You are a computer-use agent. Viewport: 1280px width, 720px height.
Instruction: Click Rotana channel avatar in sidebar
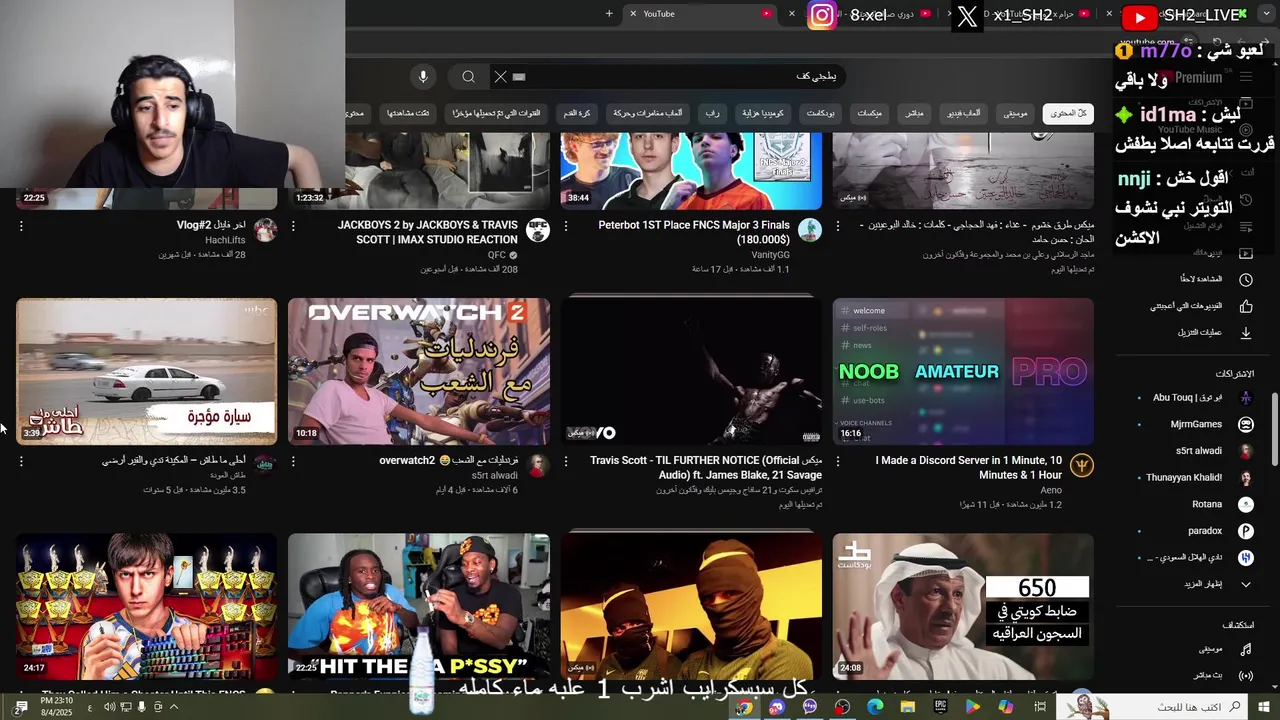coord(1246,504)
